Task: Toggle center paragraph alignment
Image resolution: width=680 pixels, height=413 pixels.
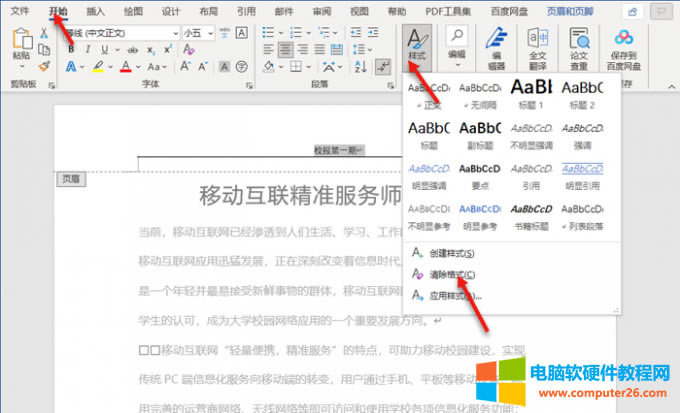Action: (x=286, y=50)
